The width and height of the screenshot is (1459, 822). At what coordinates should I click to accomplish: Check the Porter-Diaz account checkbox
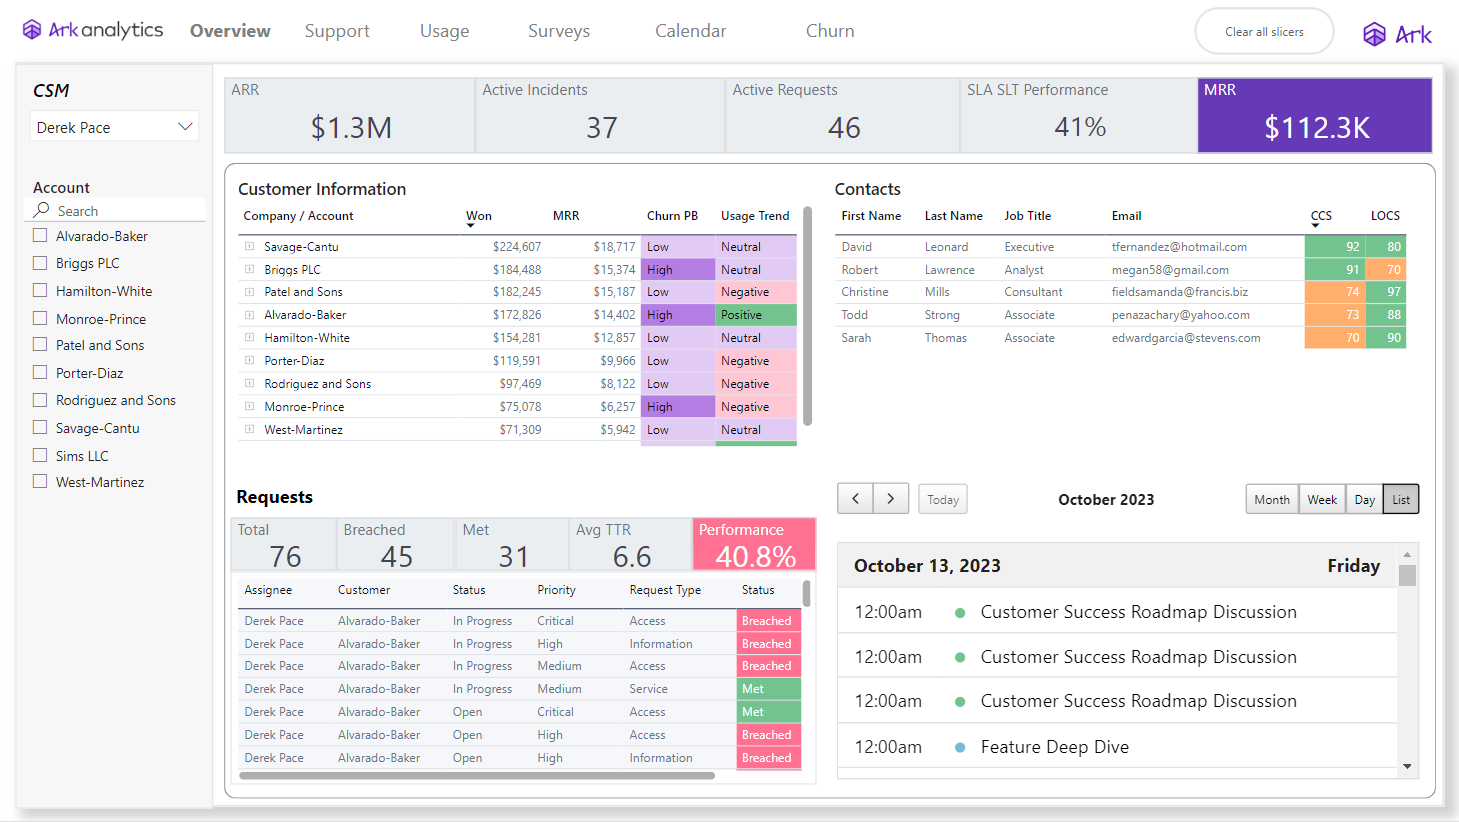tap(39, 372)
